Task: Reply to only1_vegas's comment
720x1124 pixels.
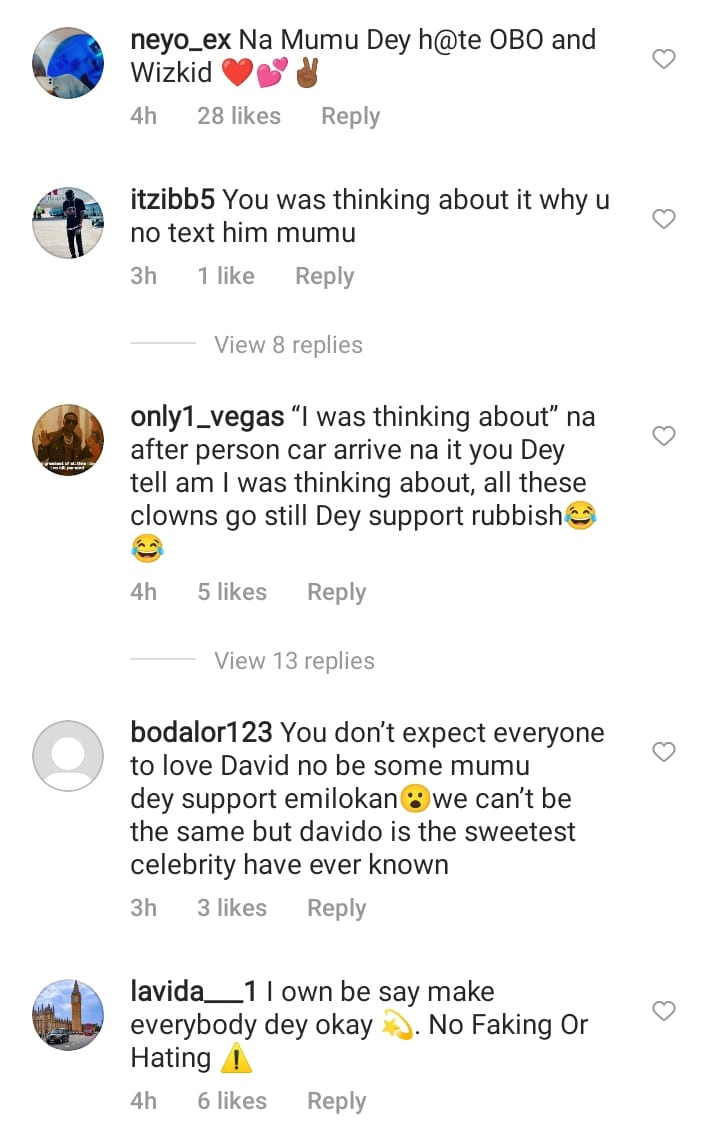Action: pyautogui.click(x=336, y=592)
